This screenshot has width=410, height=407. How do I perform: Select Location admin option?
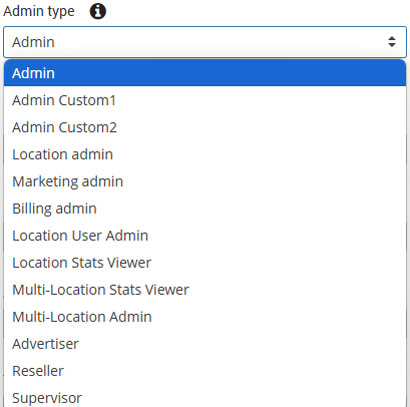(x=205, y=154)
